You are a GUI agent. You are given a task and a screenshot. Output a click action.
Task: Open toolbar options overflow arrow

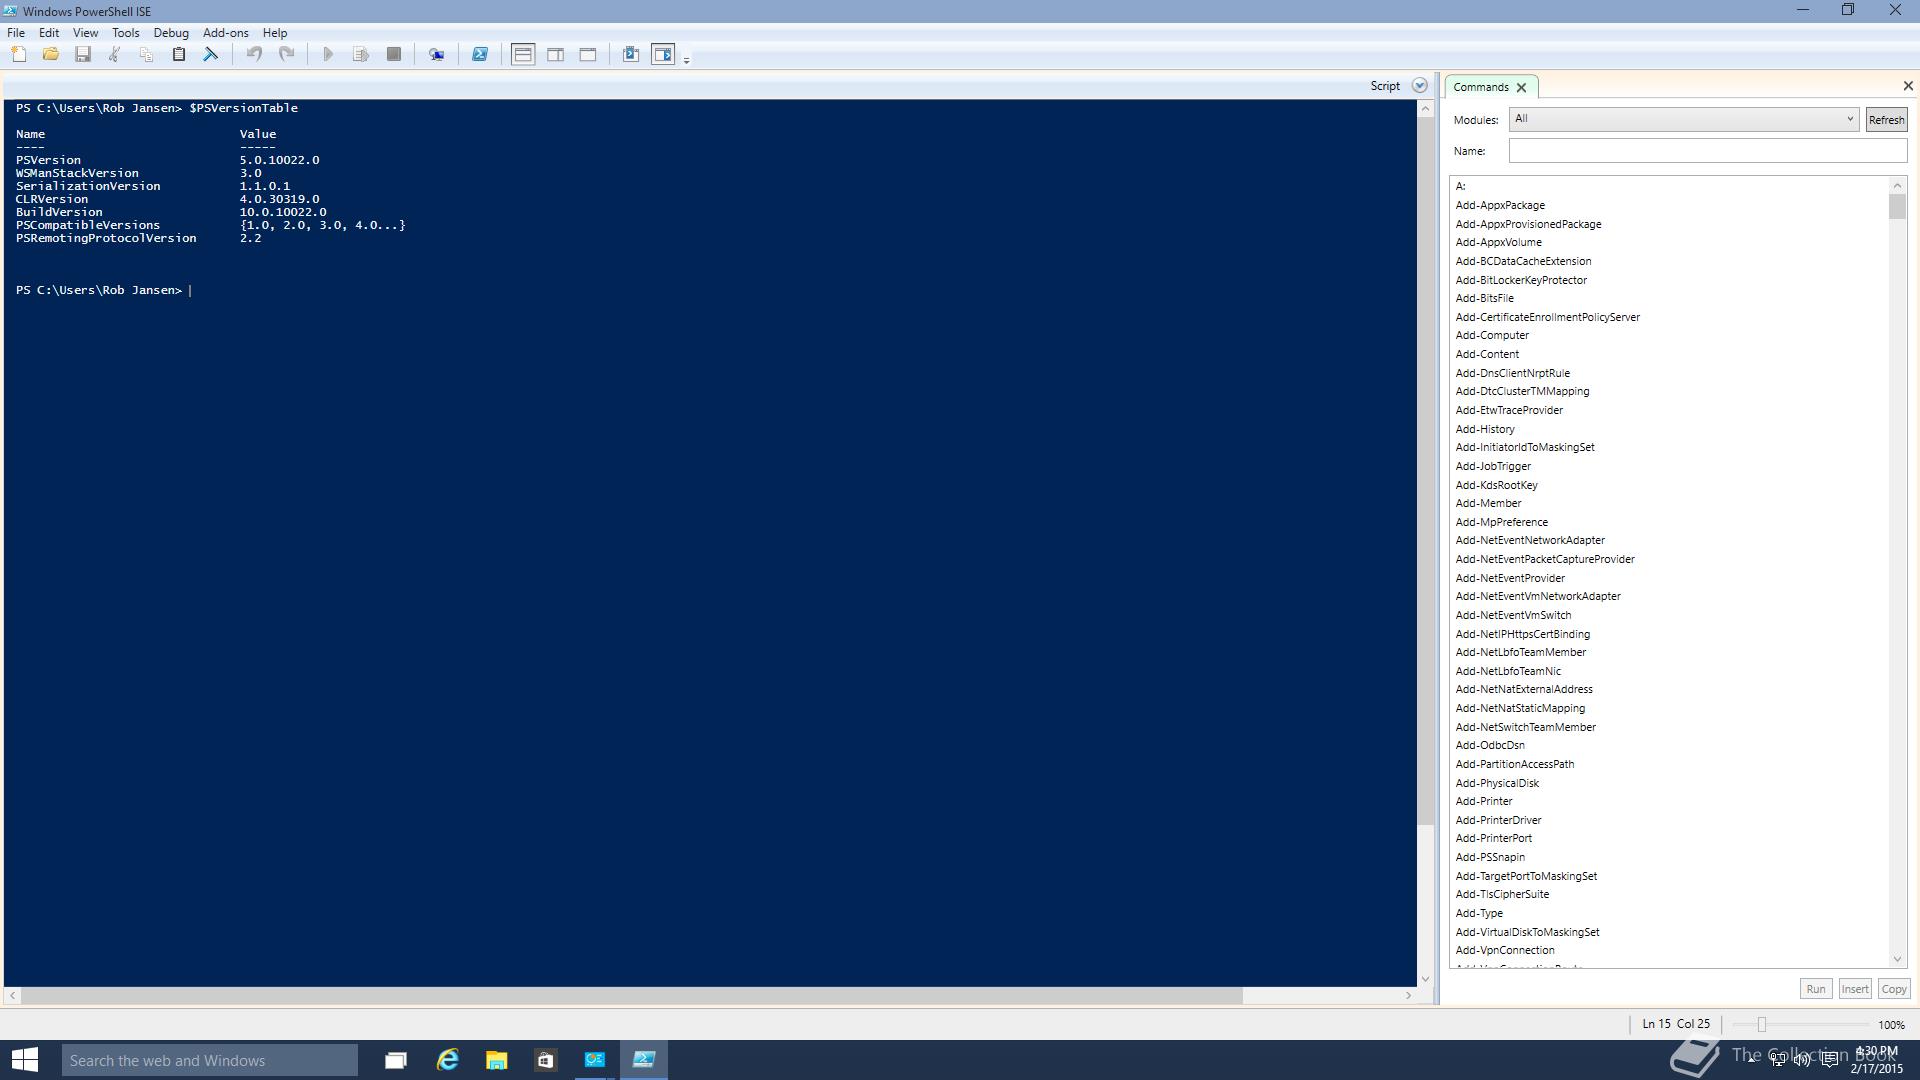tap(686, 60)
